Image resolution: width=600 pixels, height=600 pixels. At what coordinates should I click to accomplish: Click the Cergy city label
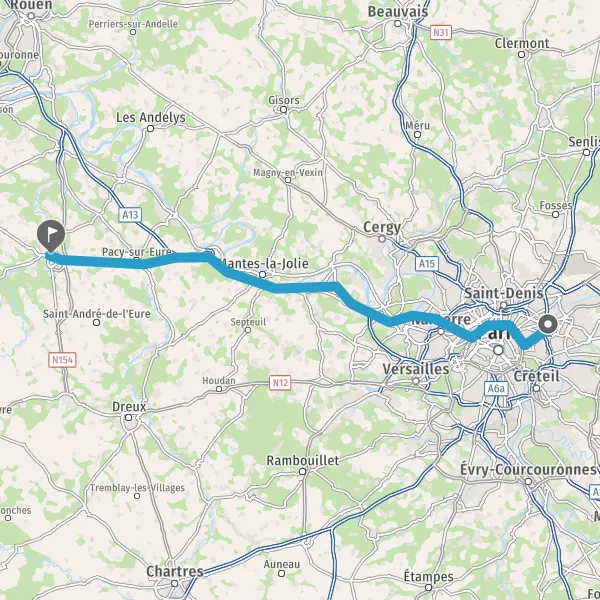pyautogui.click(x=382, y=227)
